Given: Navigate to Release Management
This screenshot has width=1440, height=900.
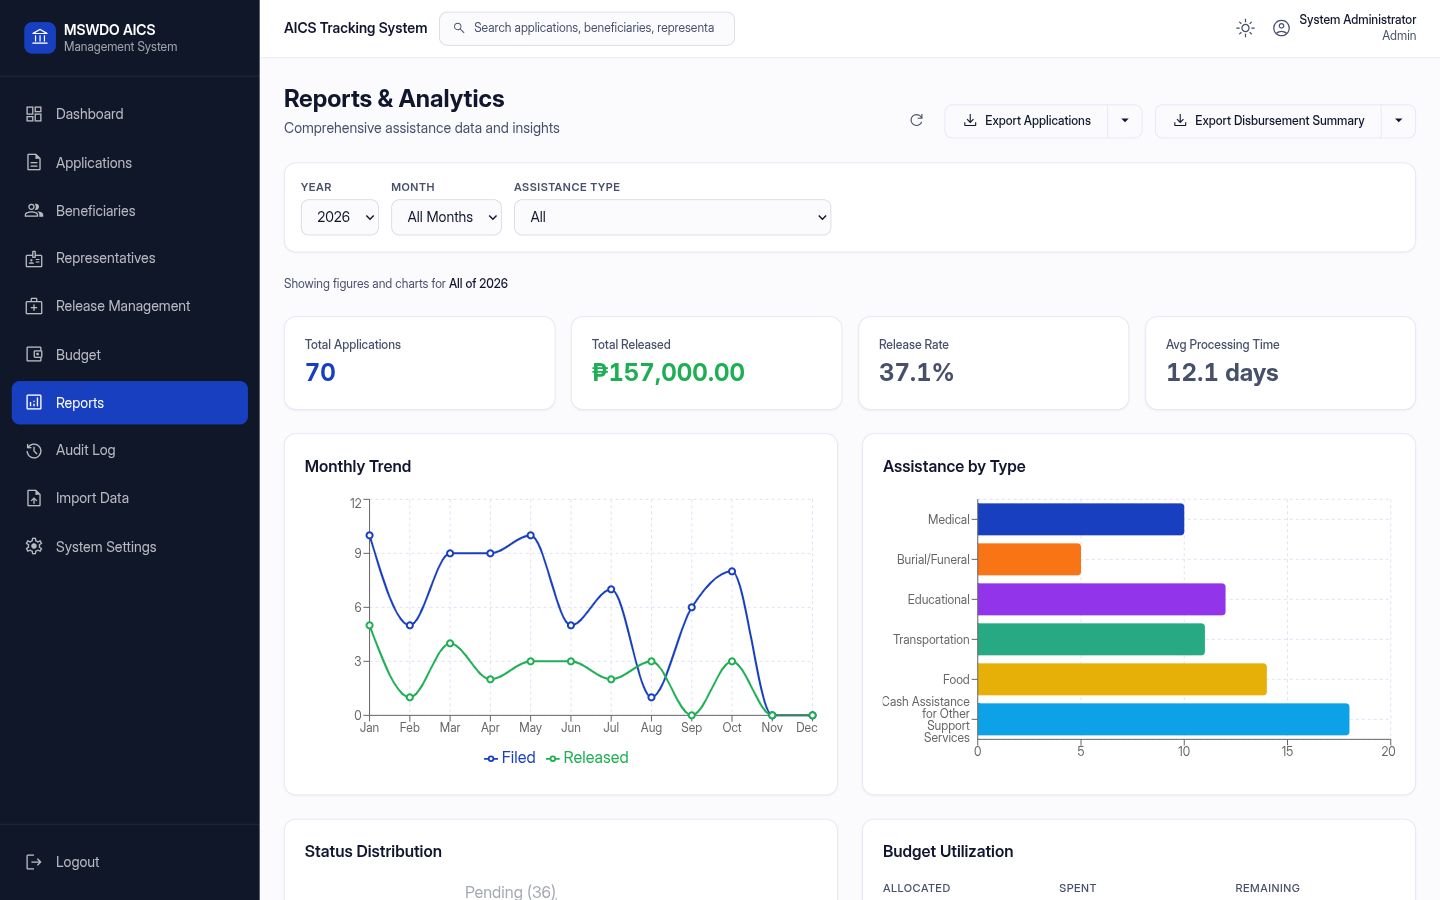Looking at the screenshot, I should pos(130,306).
